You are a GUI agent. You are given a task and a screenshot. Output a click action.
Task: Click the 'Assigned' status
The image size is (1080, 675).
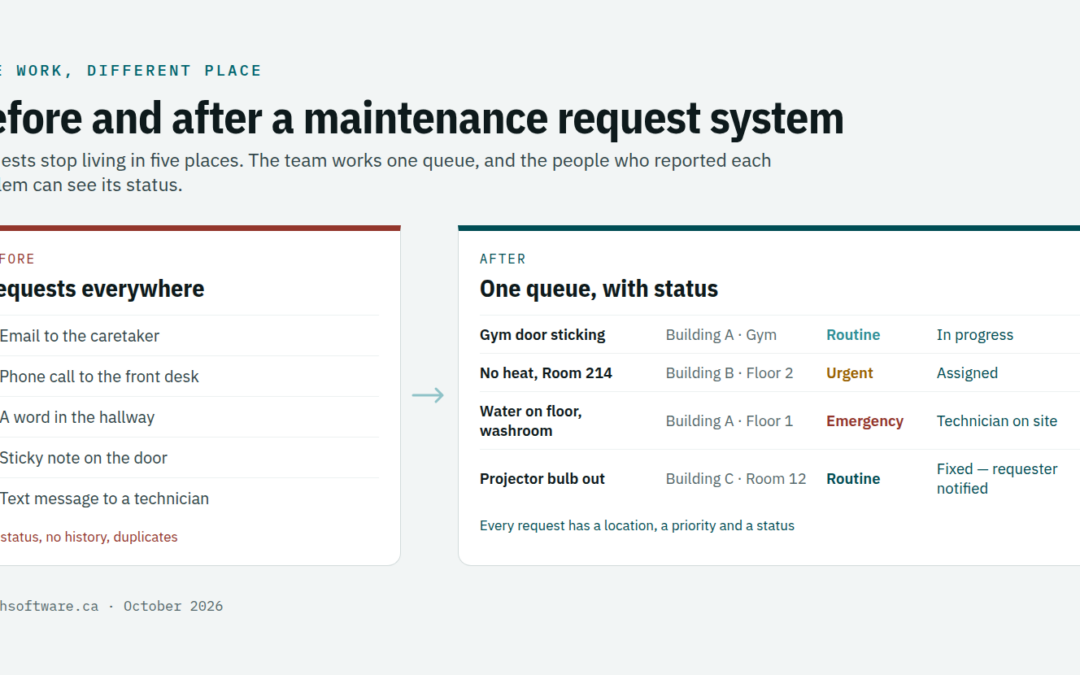click(967, 373)
